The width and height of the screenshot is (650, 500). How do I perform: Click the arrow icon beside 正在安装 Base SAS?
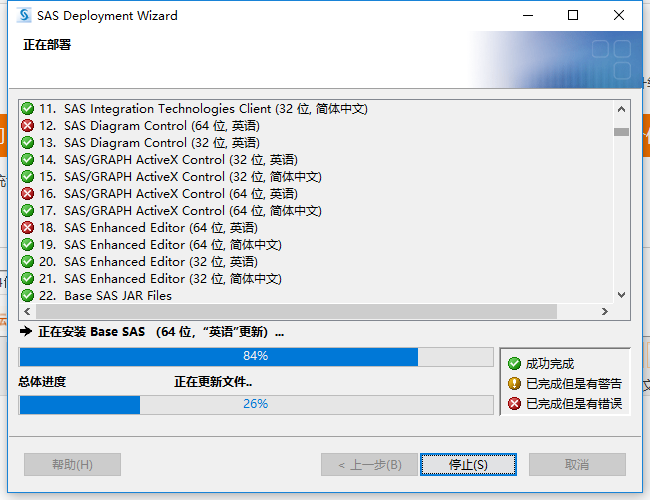[x=26, y=331]
